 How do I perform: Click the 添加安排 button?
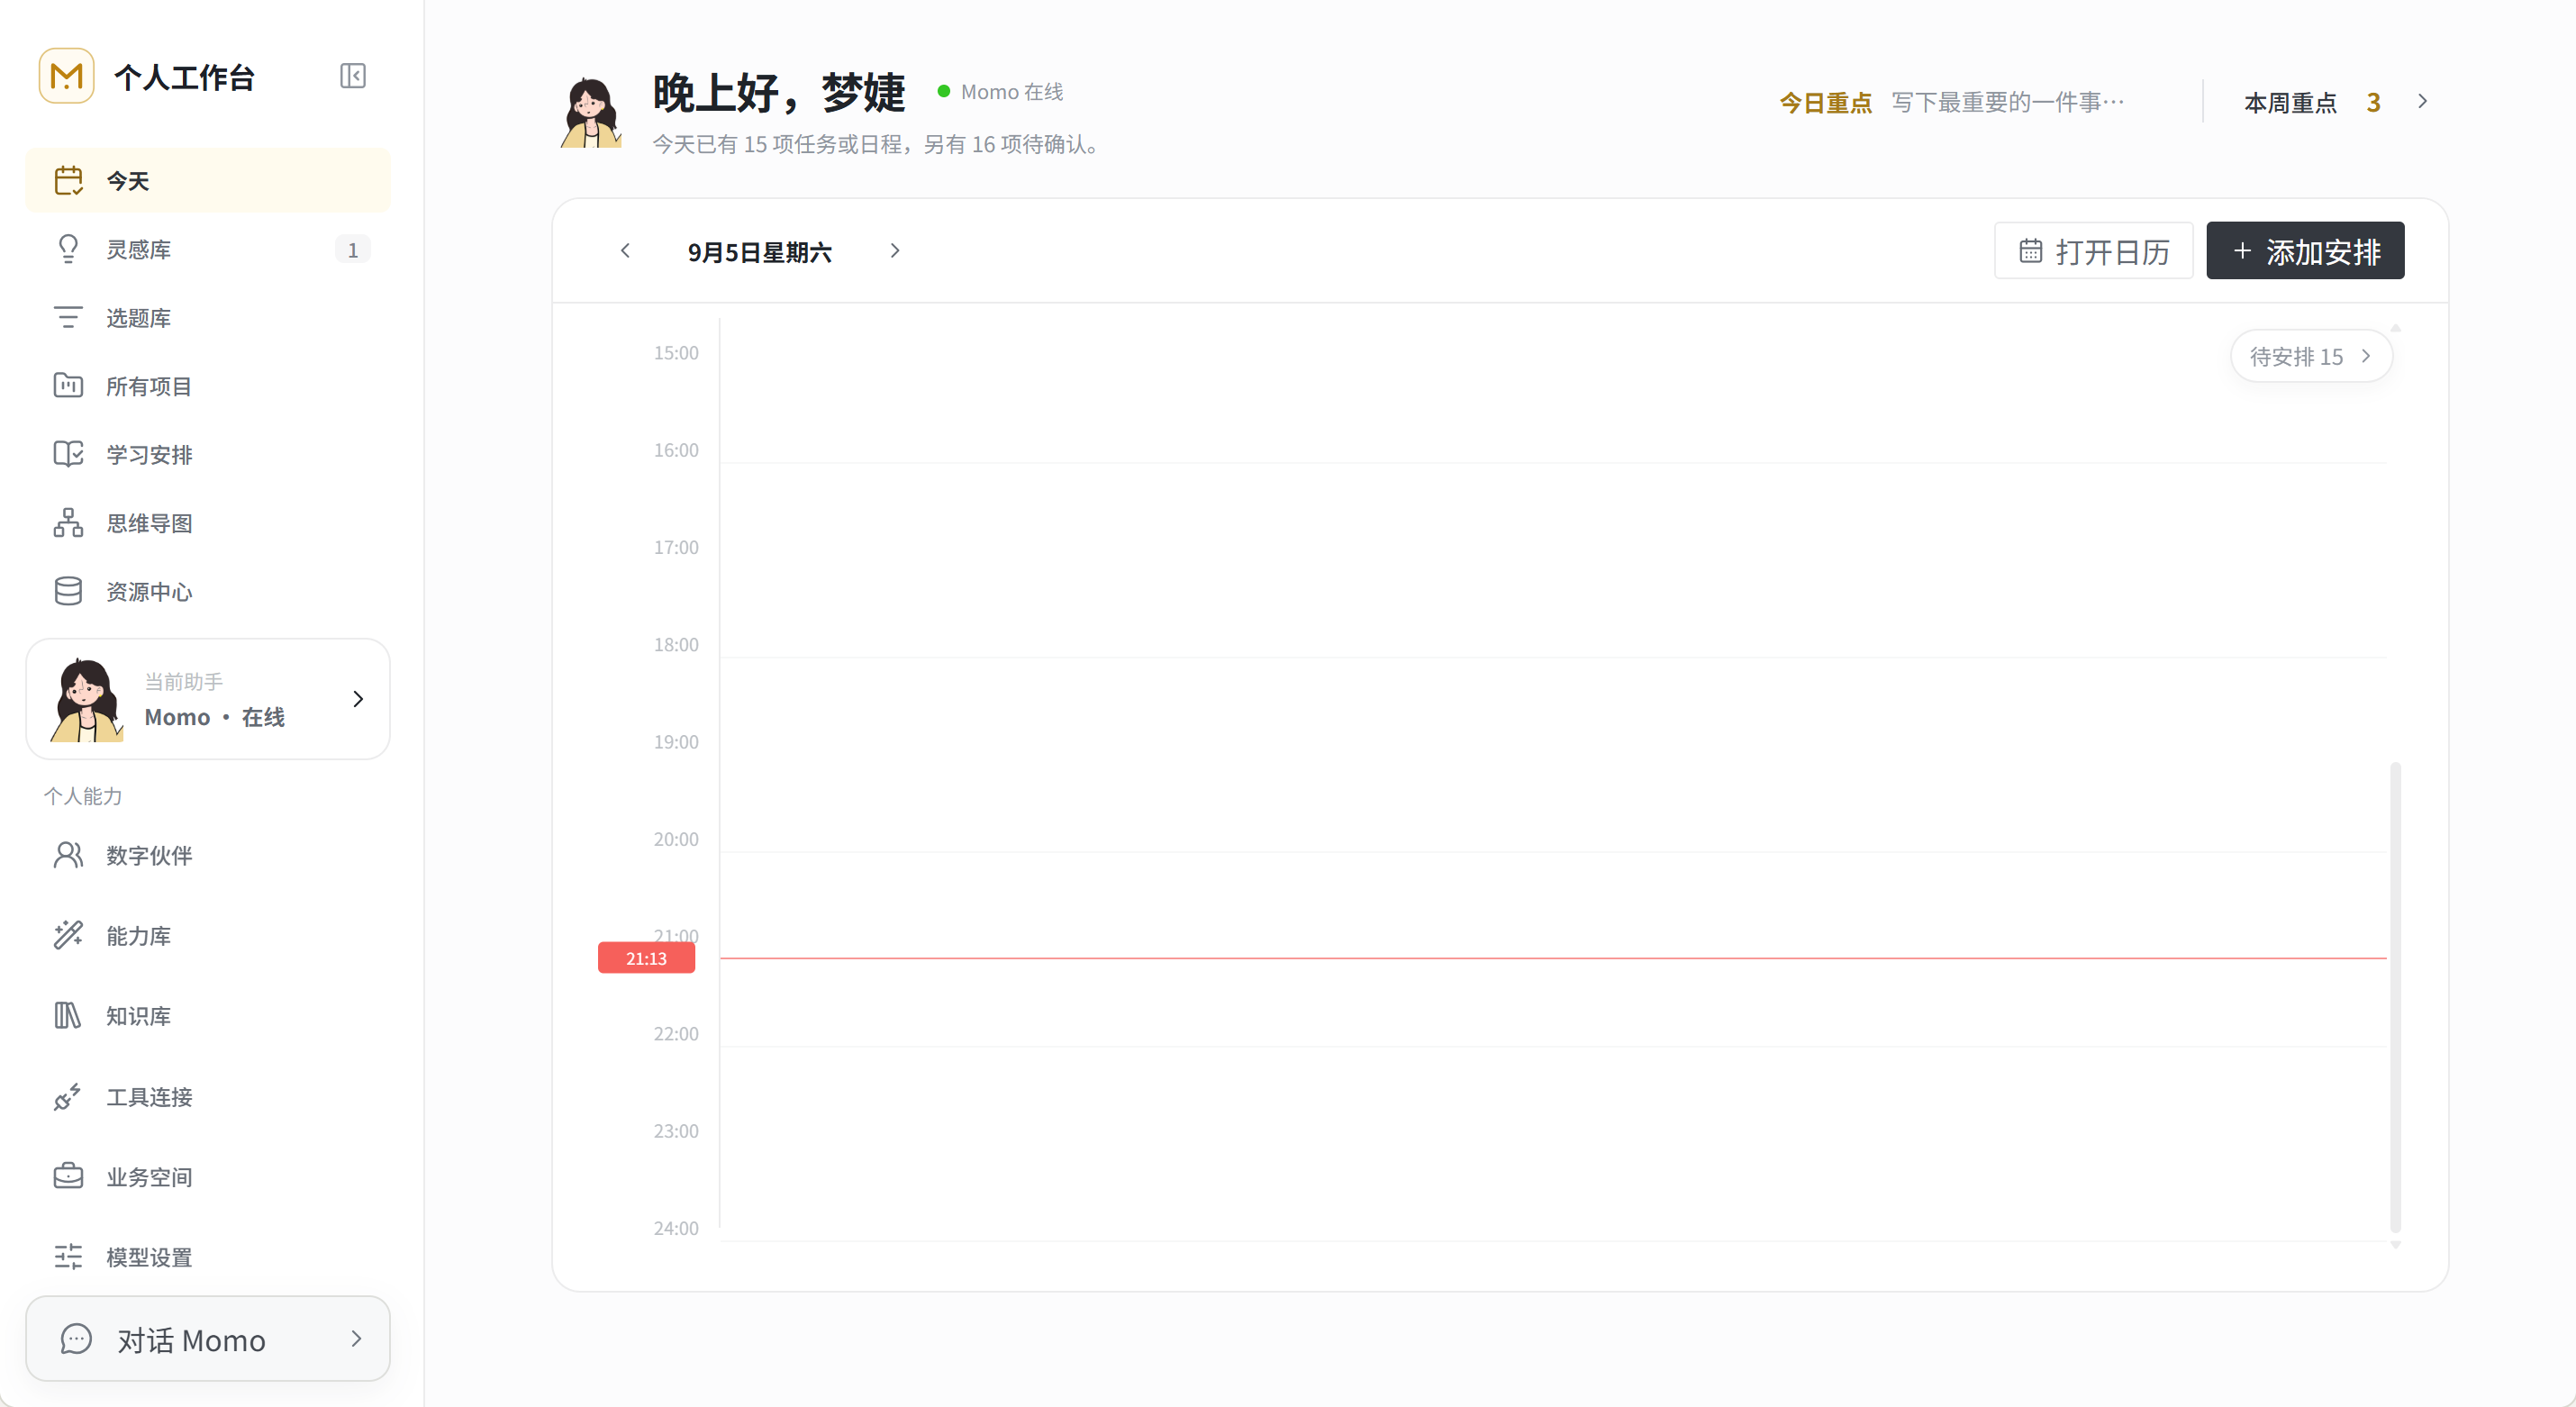coord(2305,251)
